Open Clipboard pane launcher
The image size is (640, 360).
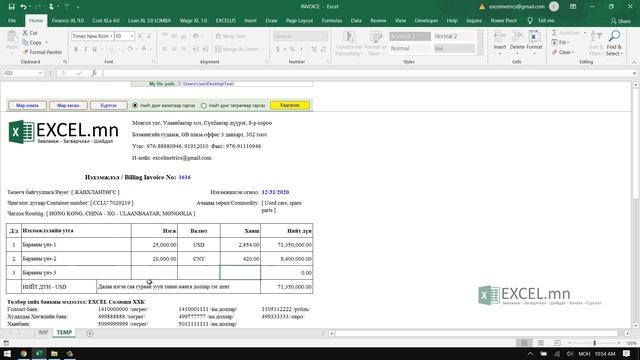tap(65, 62)
